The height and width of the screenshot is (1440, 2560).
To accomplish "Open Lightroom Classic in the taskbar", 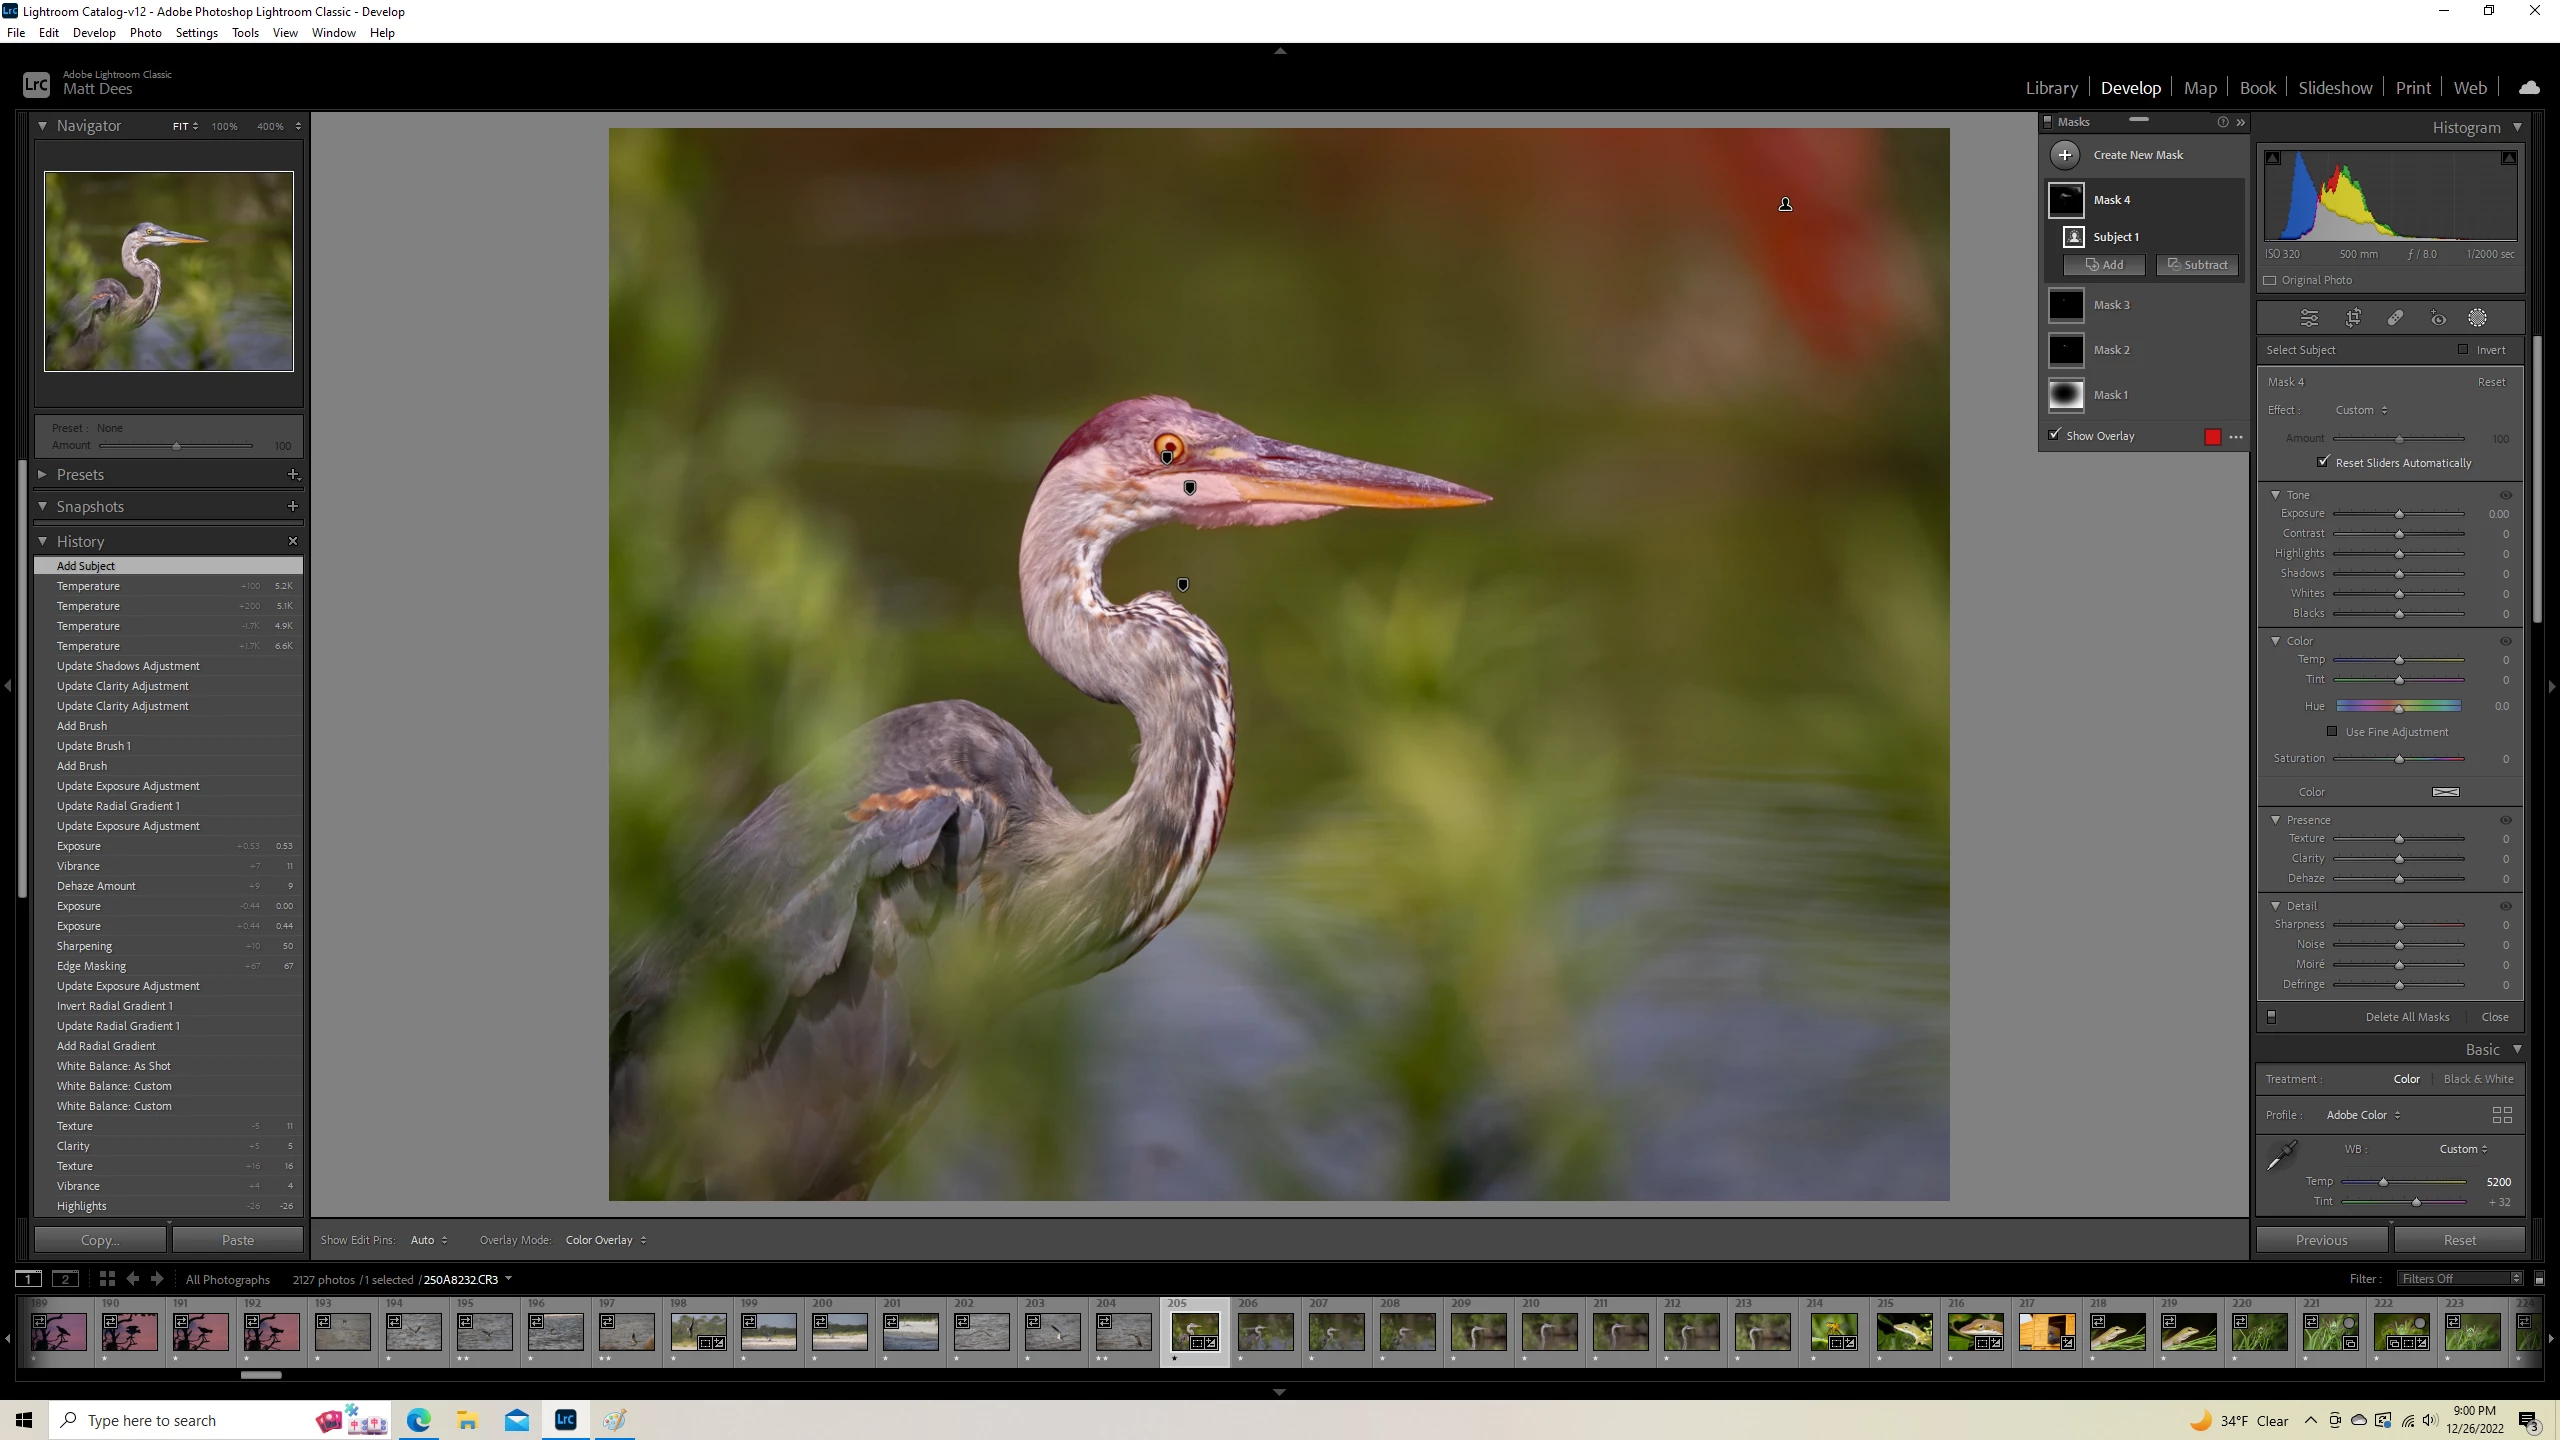I will click(x=565, y=1420).
